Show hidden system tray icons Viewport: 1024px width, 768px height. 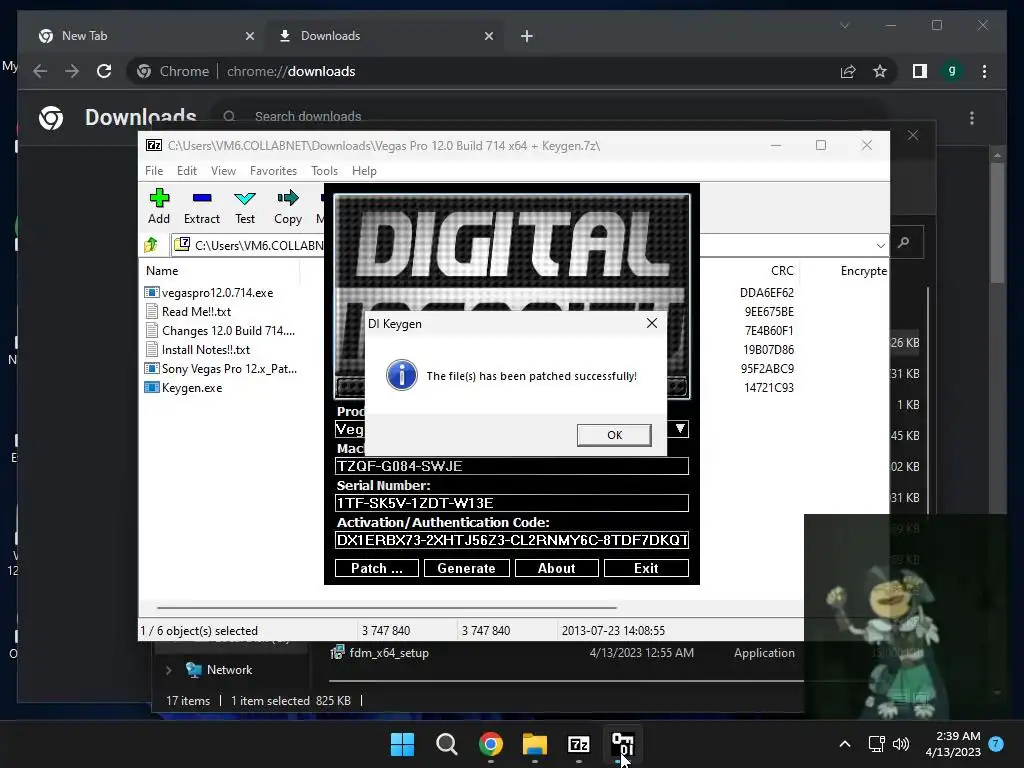pyautogui.click(x=844, y=744)
